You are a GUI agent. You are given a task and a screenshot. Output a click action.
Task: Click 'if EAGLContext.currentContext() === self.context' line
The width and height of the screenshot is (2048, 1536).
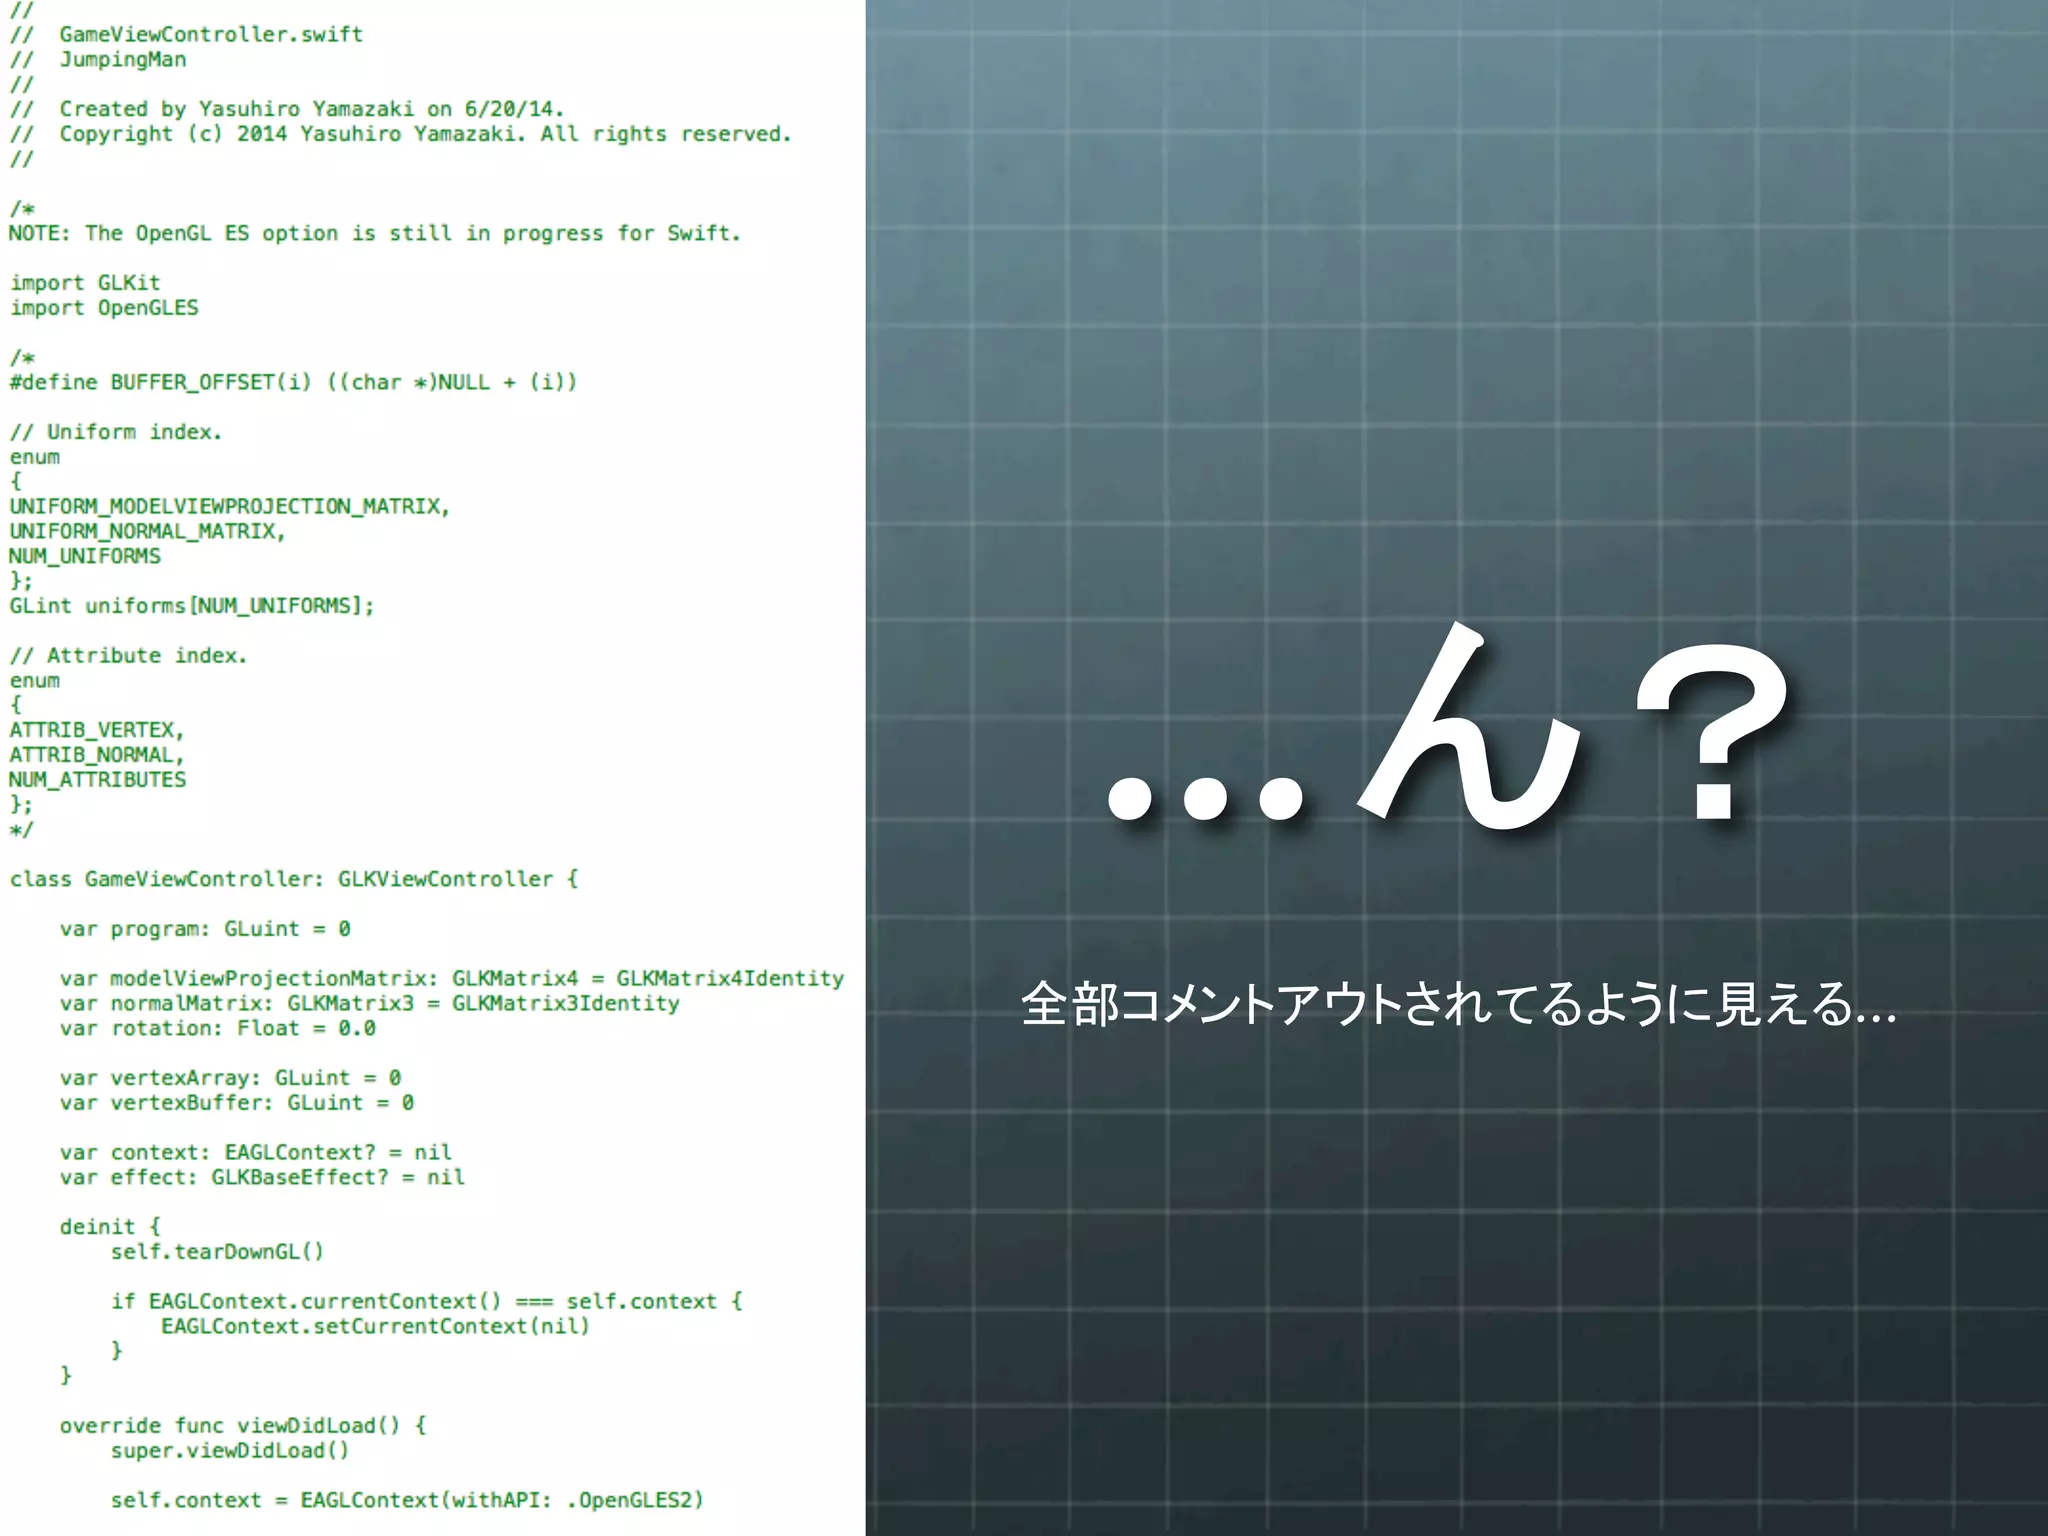coord(427,1301)
